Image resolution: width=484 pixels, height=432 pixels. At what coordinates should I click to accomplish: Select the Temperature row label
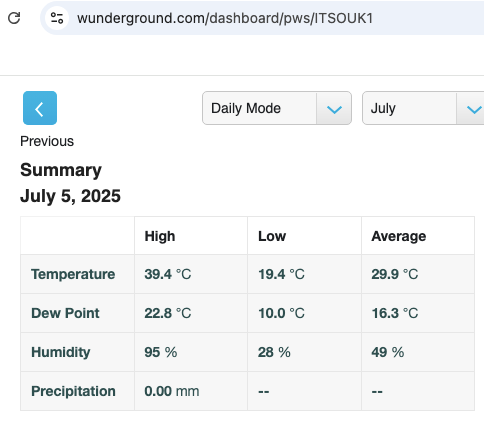tap(73, 274)
